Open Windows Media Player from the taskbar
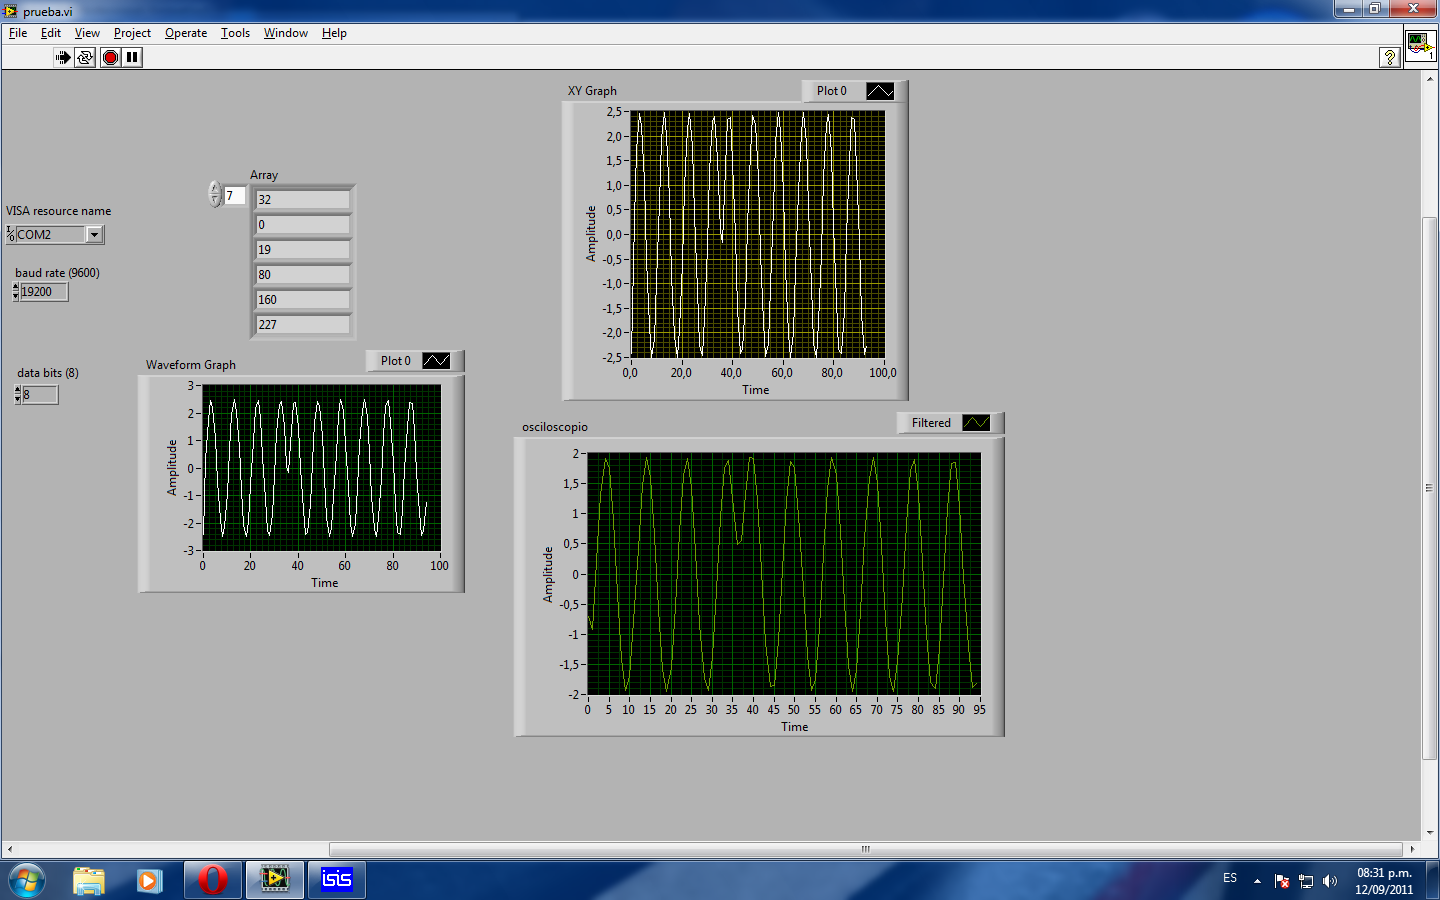The height and width of the screenshot is (900, 1440). coord(150,880)
